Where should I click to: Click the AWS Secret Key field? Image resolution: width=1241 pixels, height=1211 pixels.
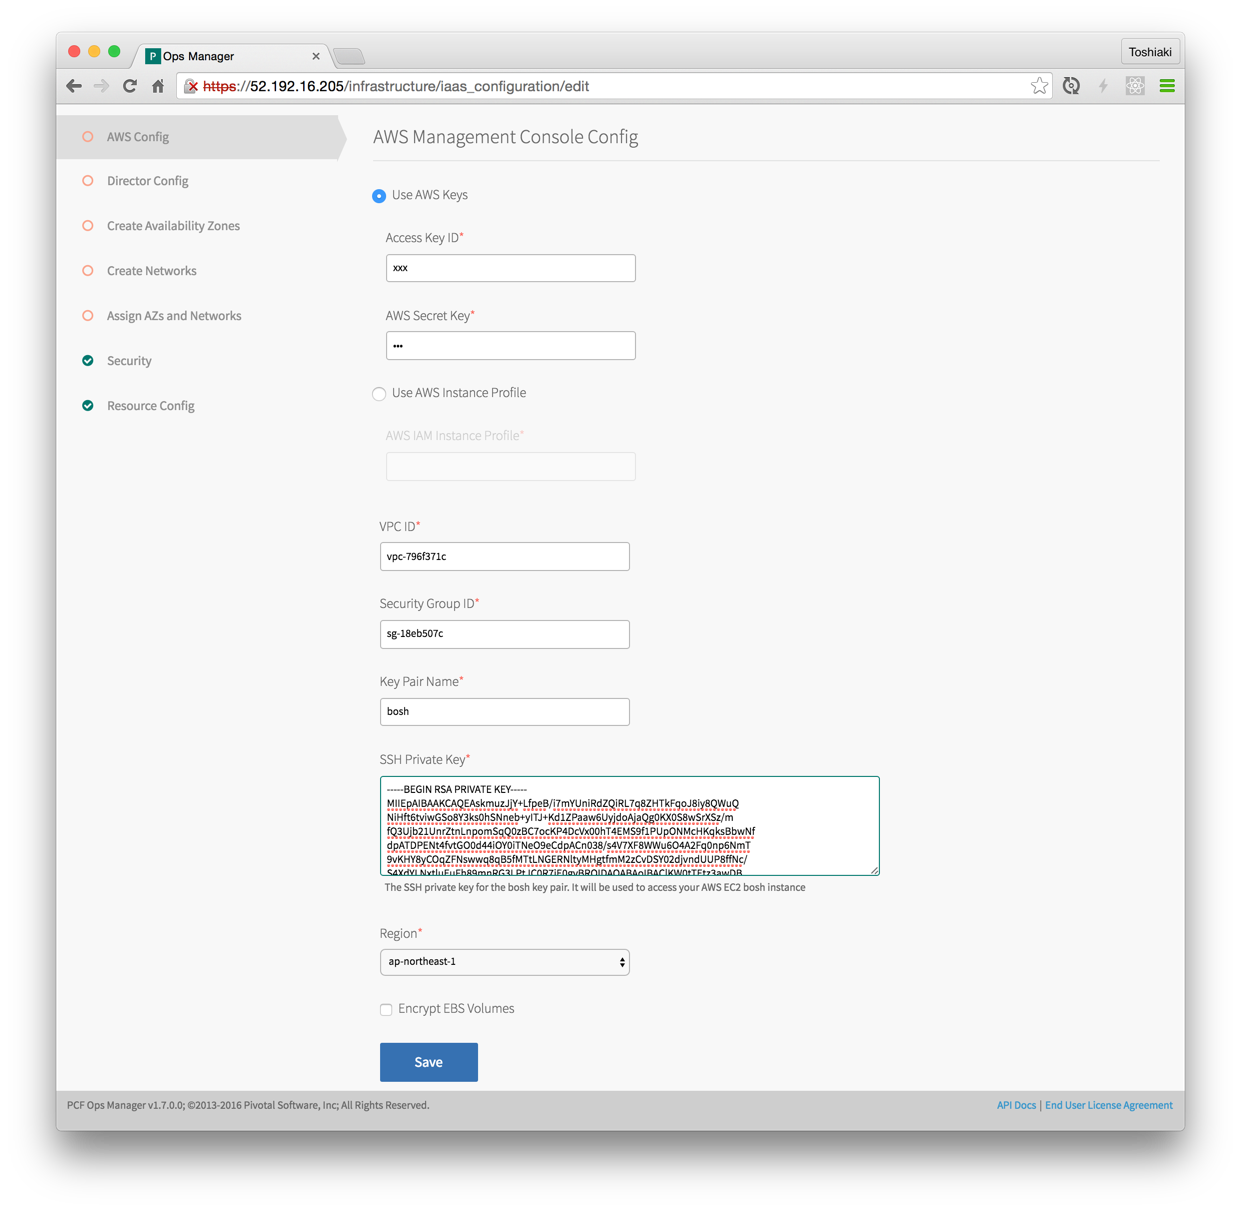pos(510,346)
